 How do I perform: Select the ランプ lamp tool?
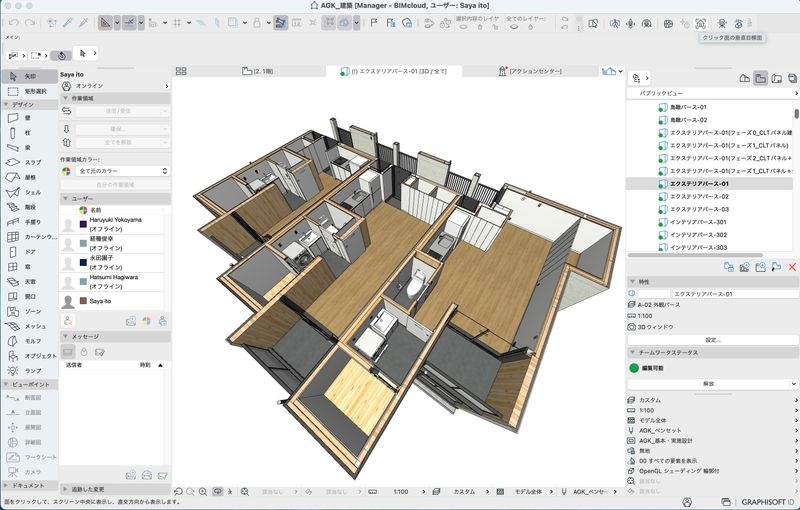click(29, 371)
